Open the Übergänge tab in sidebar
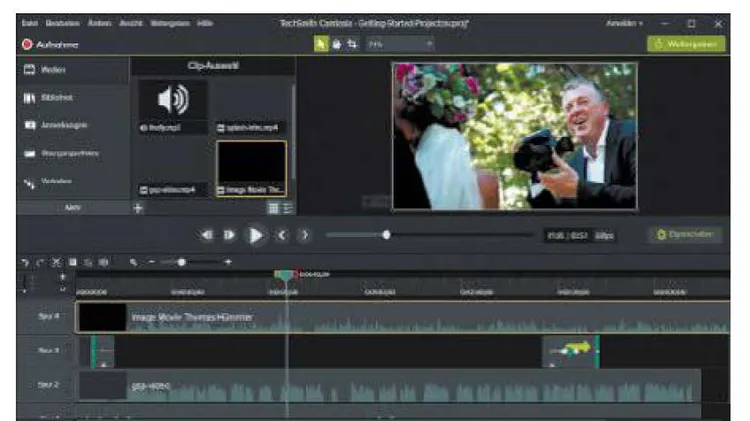Image resolution: width=750 pixels, height=421 pixels. 73,154
